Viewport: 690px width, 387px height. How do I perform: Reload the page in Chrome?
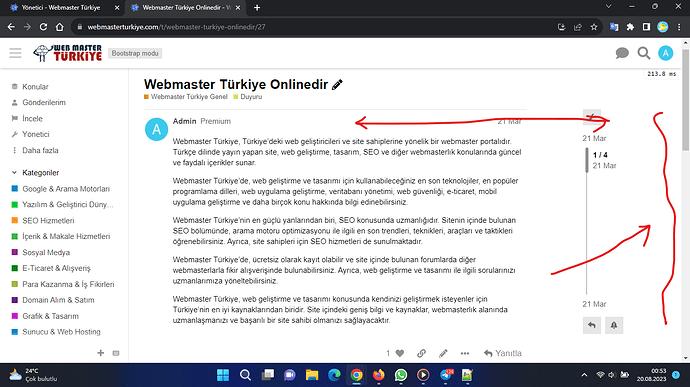point(43,27)
